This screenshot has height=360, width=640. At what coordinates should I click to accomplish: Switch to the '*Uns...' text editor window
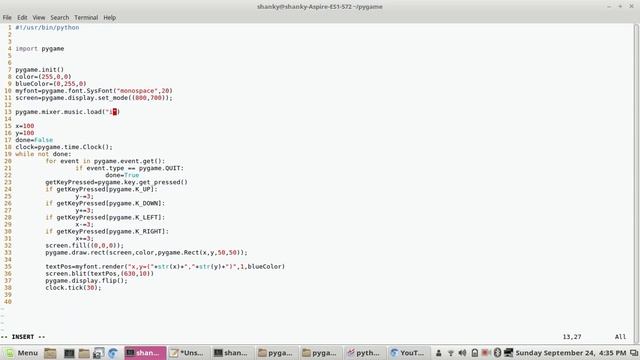(x=188, y=353)
